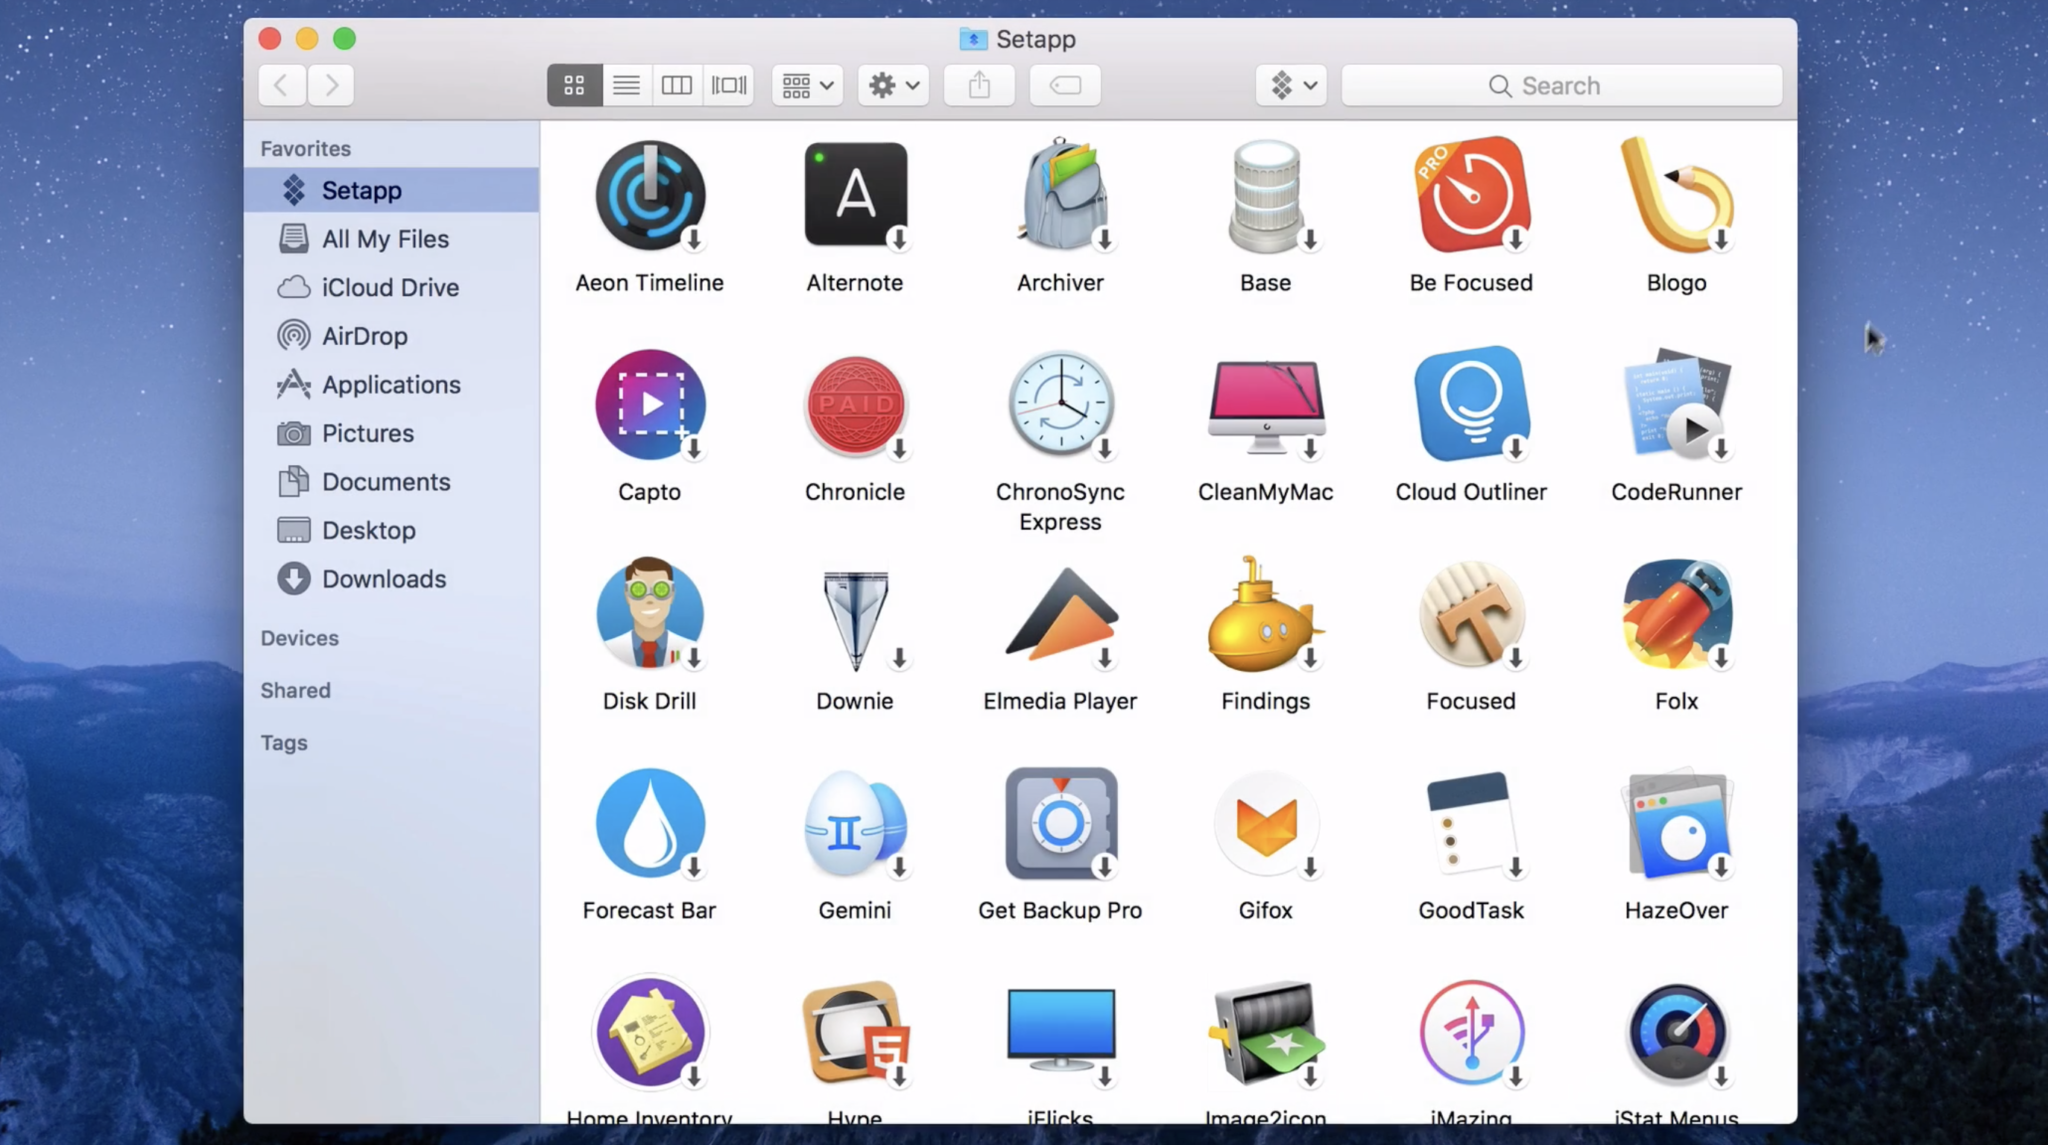Switch to icon grid view
The height and width of the screenshot is (1145, 2048).
pyautogui.click(x=574, y=86)
